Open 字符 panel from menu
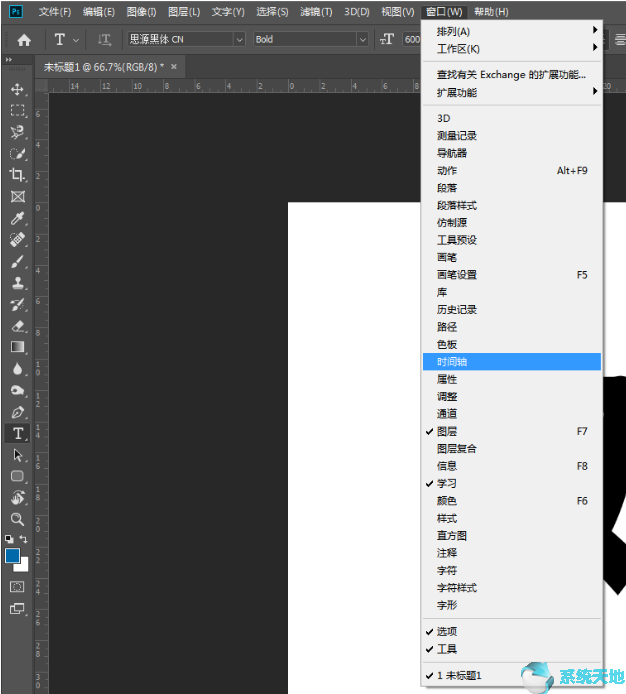Viewport: 626px width, 694px height. click(512, 570)
